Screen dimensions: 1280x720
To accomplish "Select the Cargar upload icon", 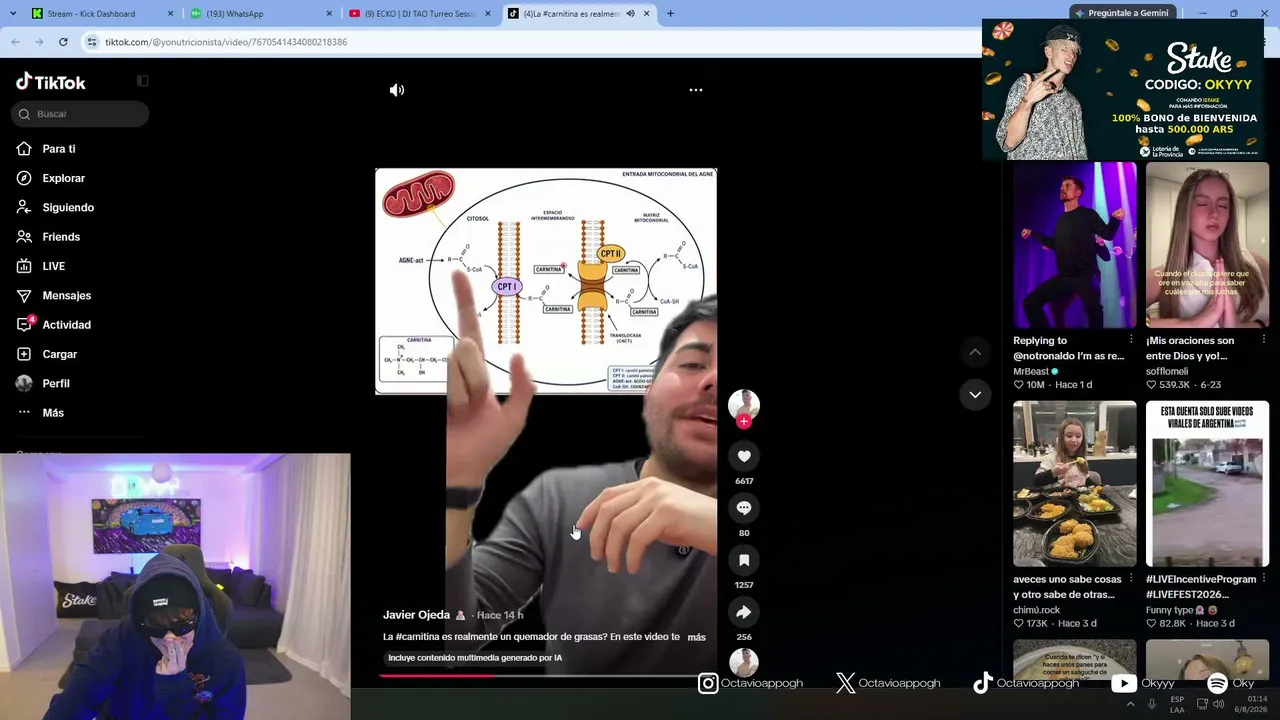I will [x=24, y=354].
